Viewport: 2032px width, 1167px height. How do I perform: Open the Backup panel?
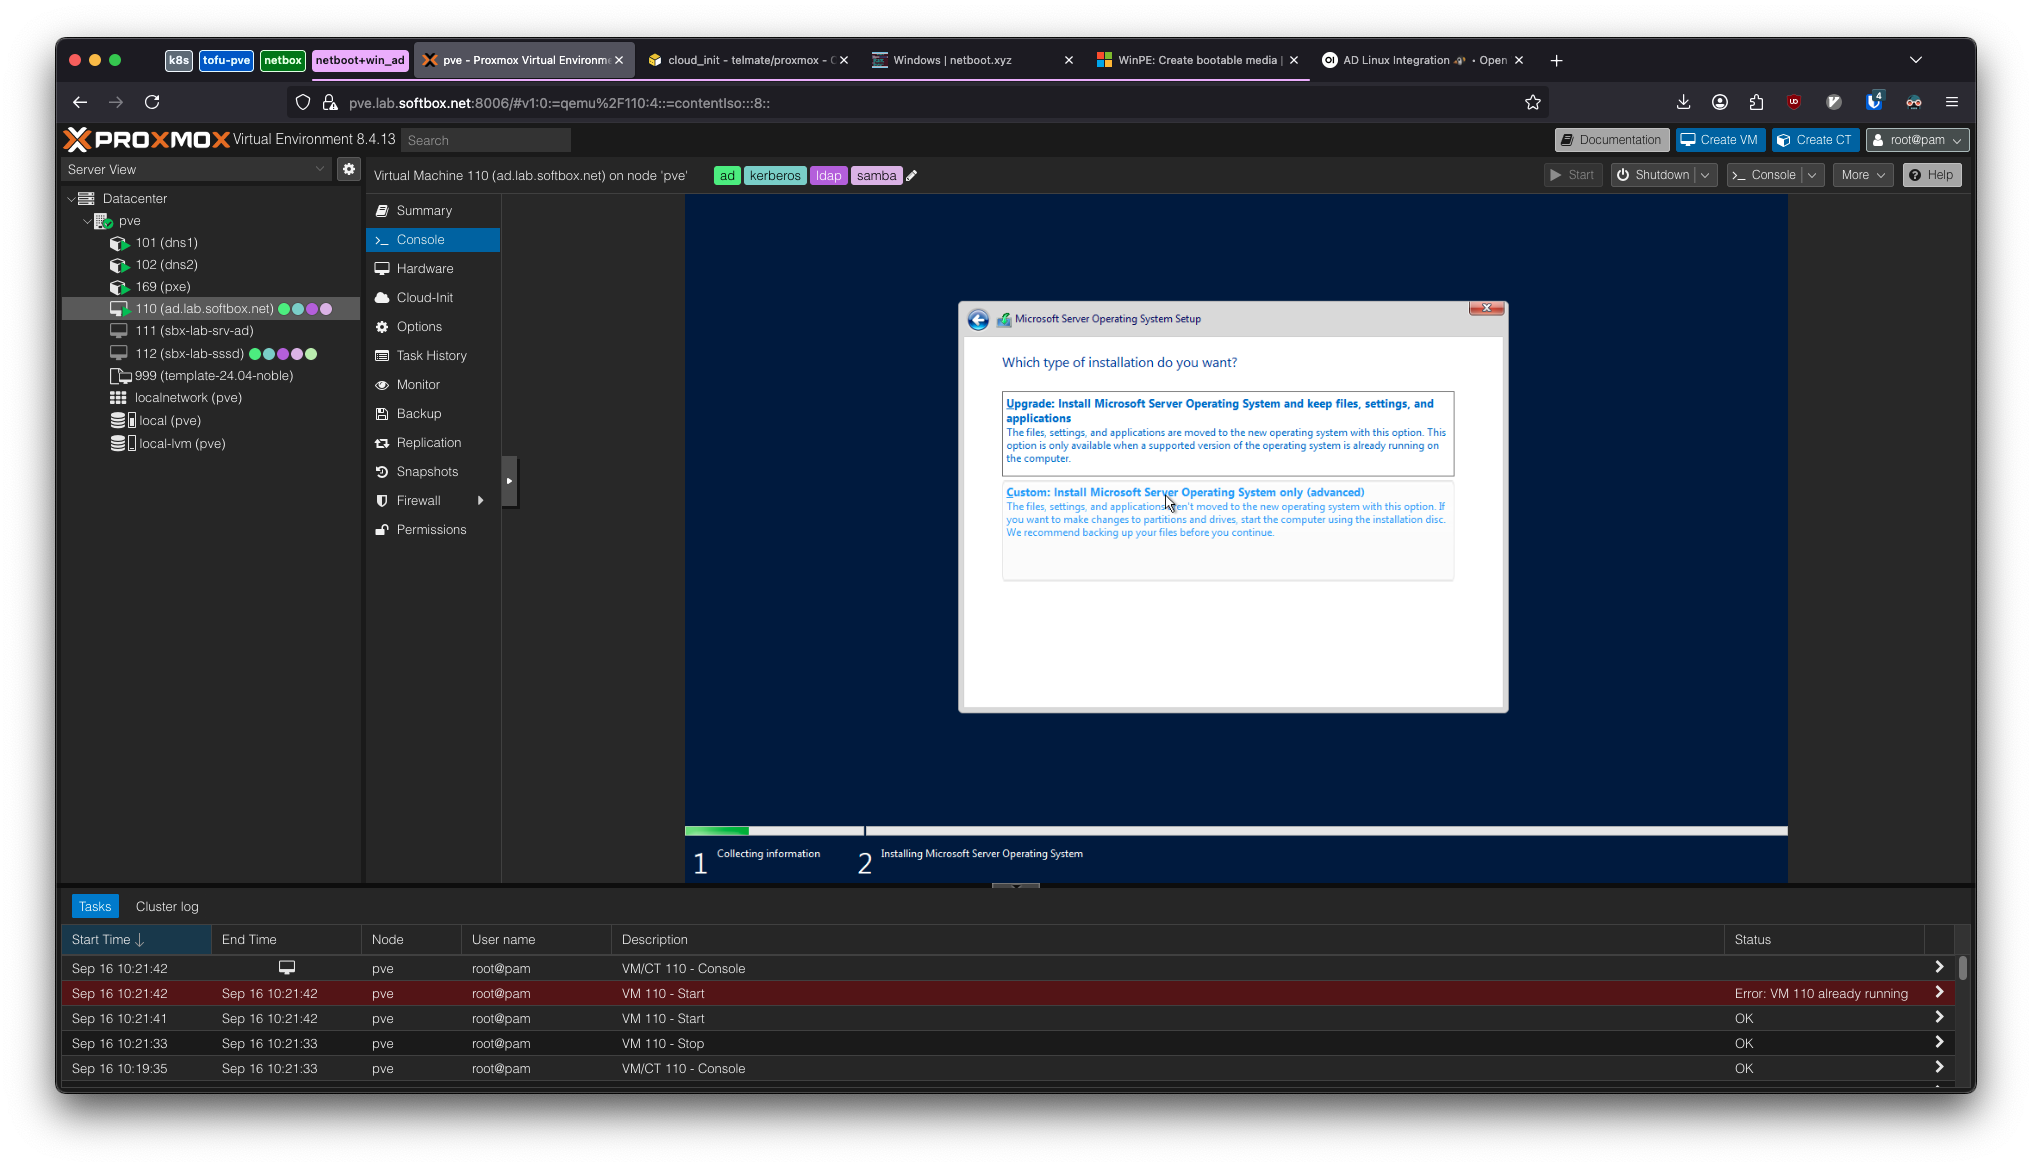tap(418, 413)
